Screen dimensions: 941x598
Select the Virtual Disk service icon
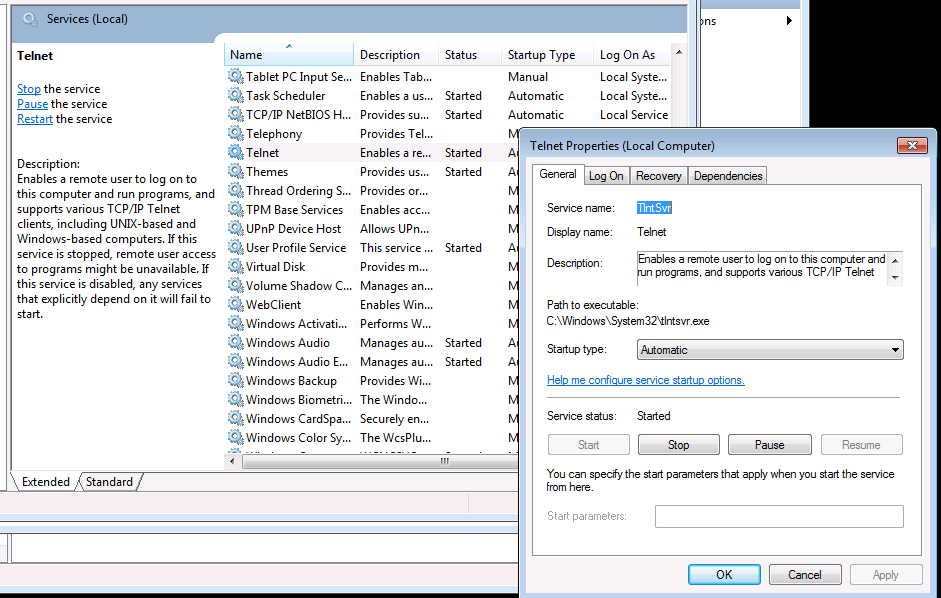click(235, 267)
